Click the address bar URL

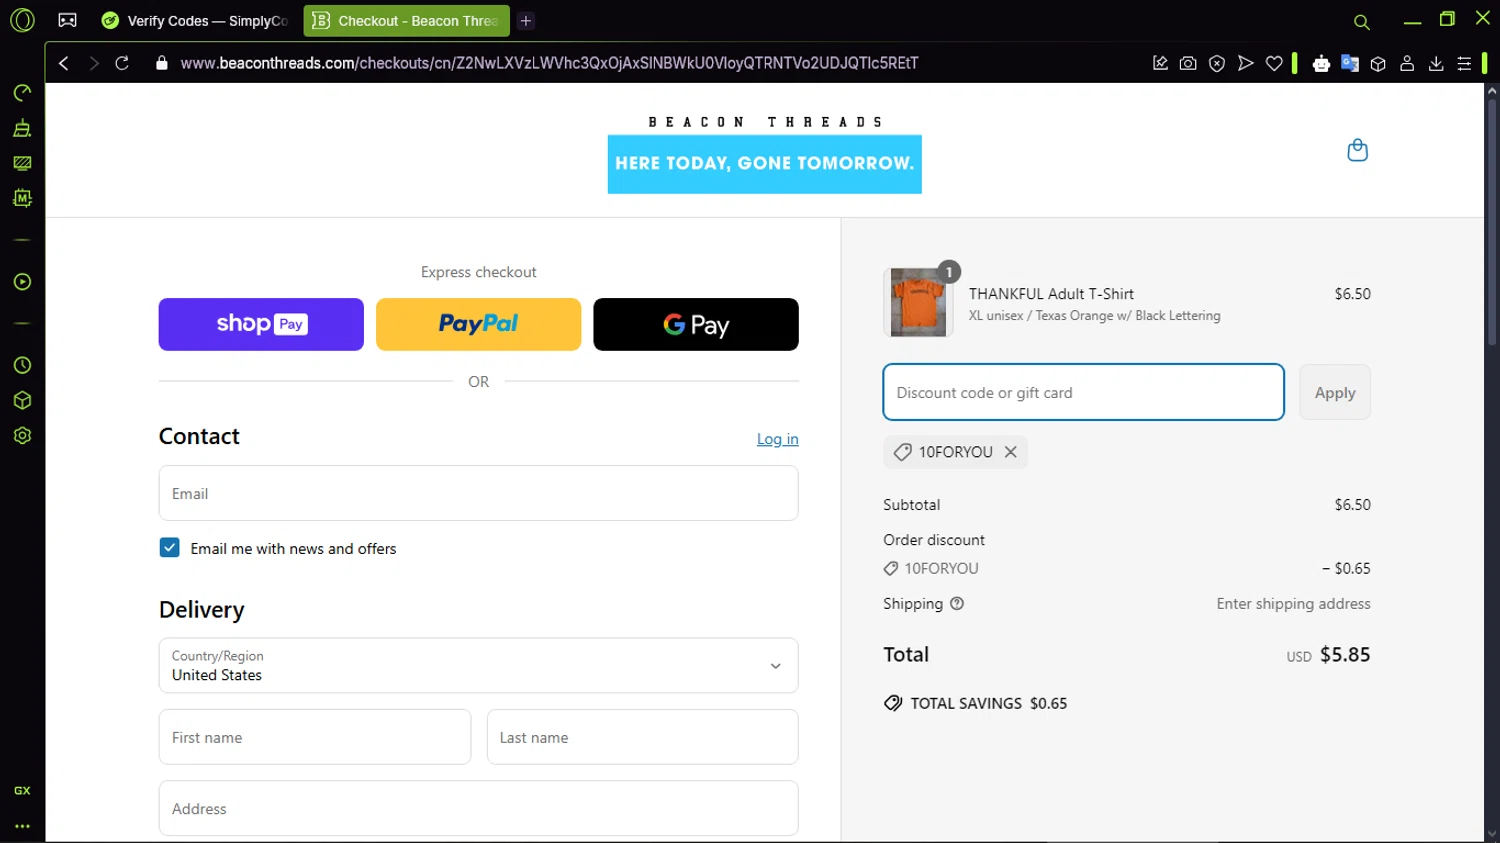(549, 63)
